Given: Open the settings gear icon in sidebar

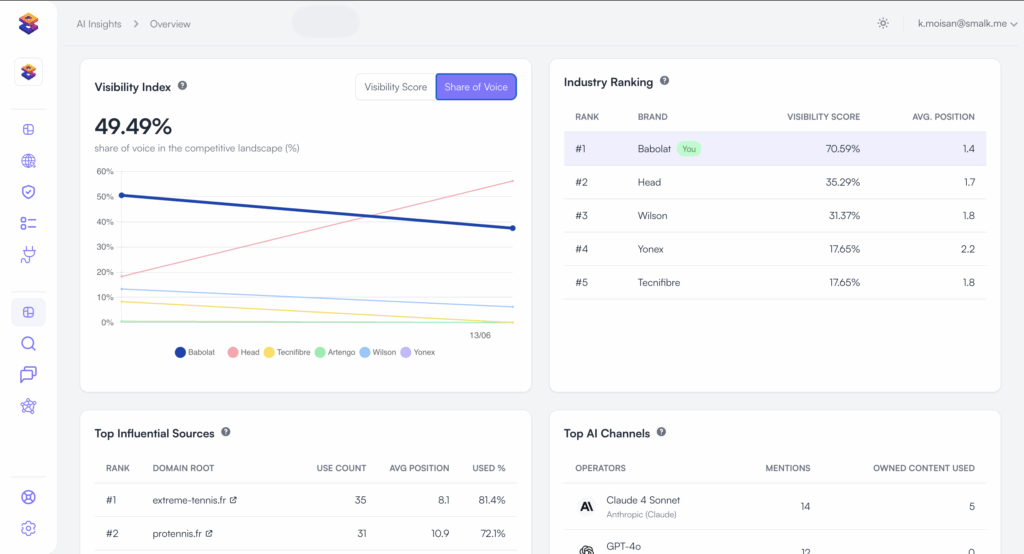Looking at the screenshot, I should tap(28, 529).
